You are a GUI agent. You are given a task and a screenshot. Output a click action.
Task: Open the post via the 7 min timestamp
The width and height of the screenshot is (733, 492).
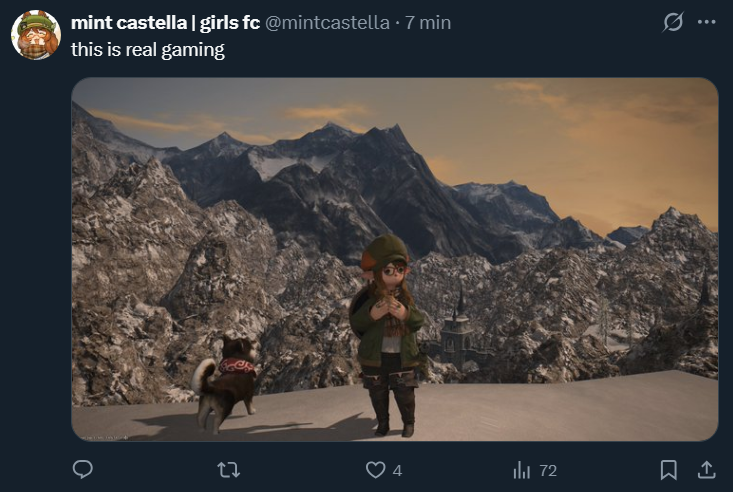click(428, 22)
